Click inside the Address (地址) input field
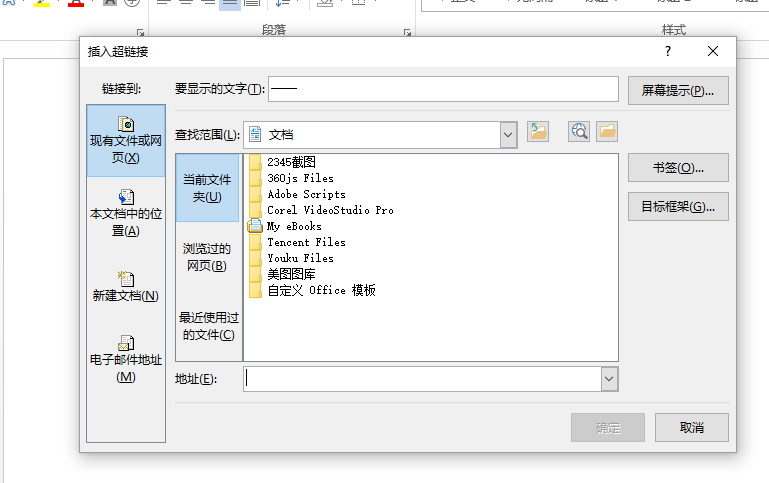This screenshot has height=483, width=769. [422, 379]
